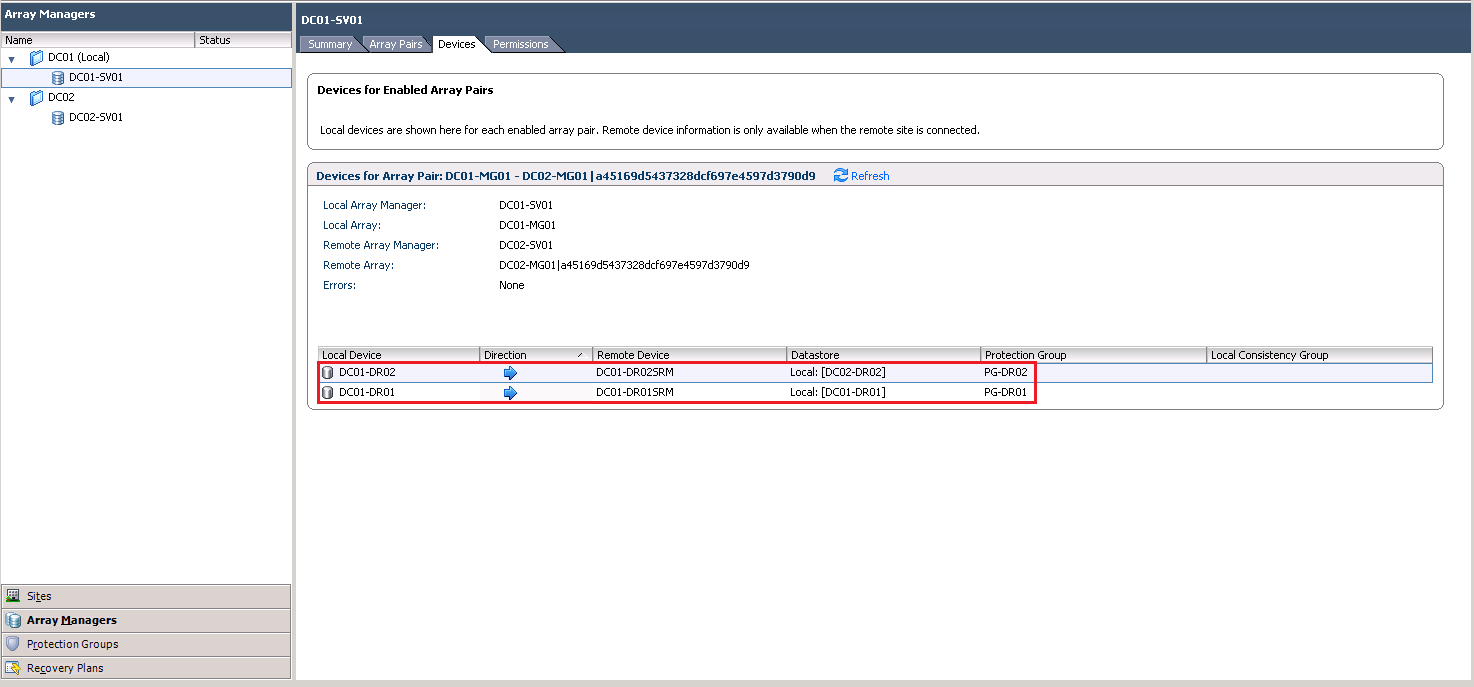Click the DC01-DR02 local device disk icon
Viewport: 1474px width, 687px height.
[x=328, y=372]
